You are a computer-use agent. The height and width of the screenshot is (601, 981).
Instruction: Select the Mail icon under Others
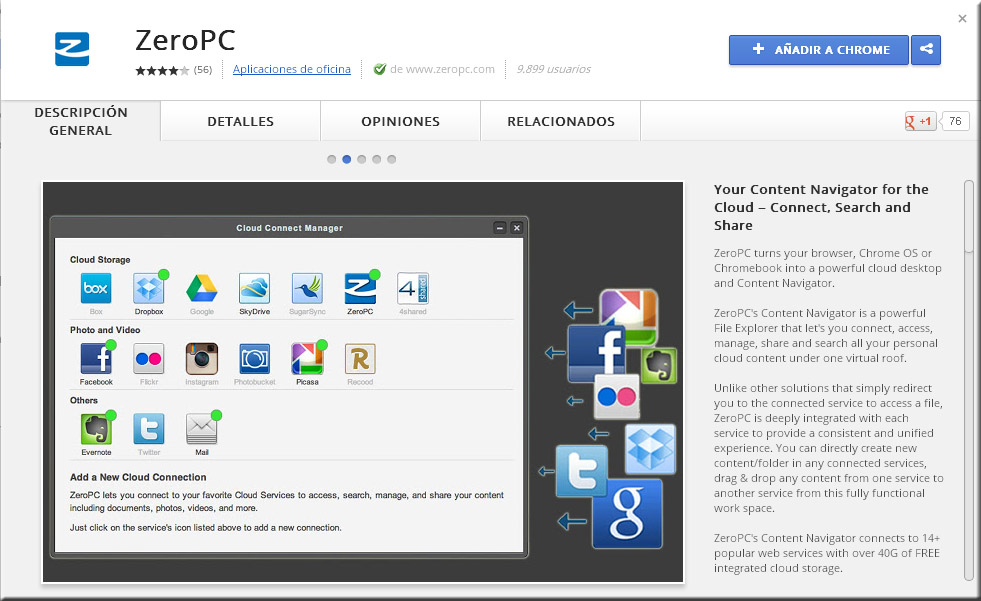pos(201,429)
